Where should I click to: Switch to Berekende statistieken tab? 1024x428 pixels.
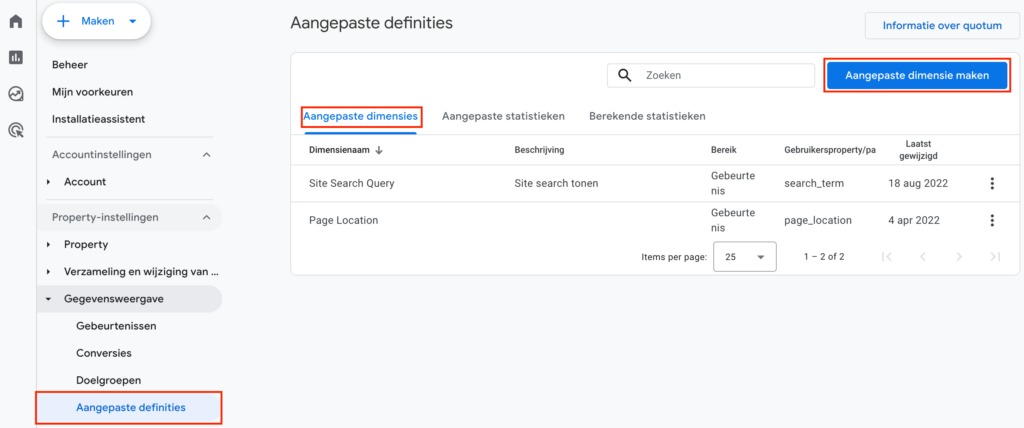tap(647, 116)
